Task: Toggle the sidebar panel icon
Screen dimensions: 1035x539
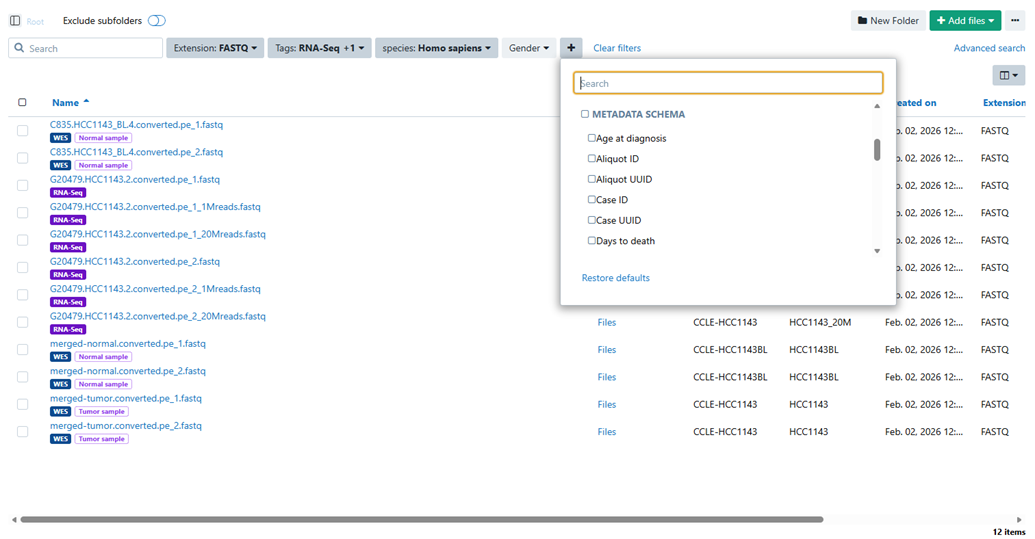Action: [15, 21]
